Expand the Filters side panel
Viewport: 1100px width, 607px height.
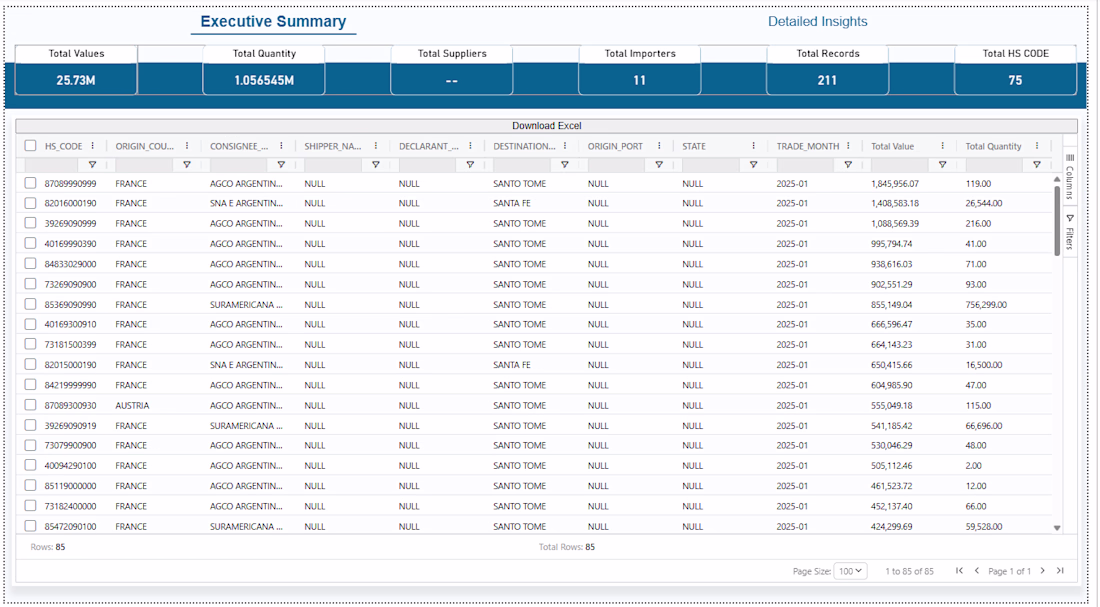coord(1070,232)
